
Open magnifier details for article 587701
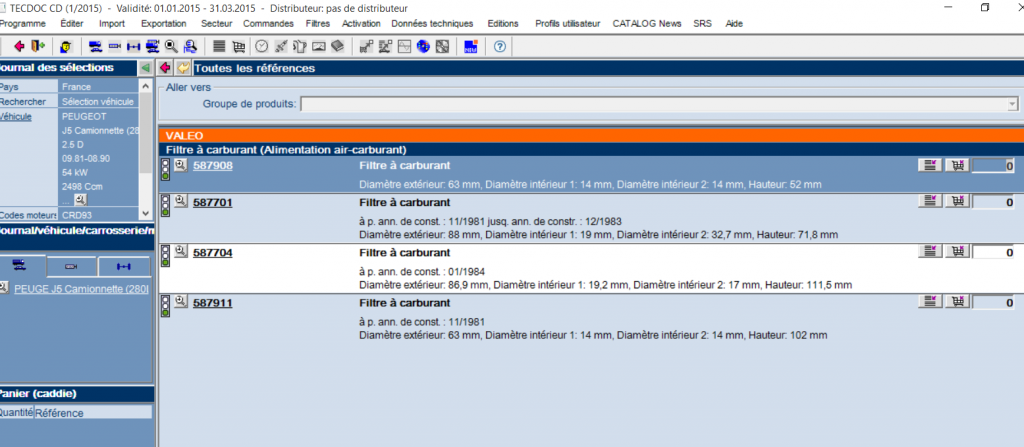pos(181,200)
